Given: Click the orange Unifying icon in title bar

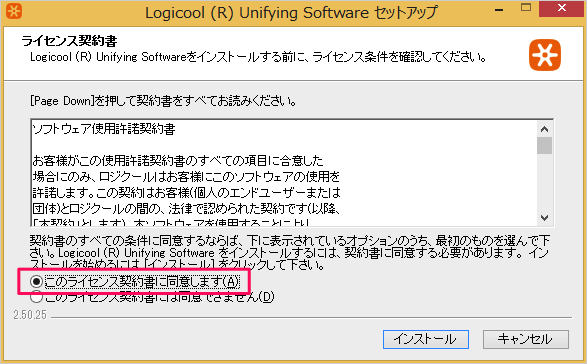Looking at the screenshot, I should point(14,12).
